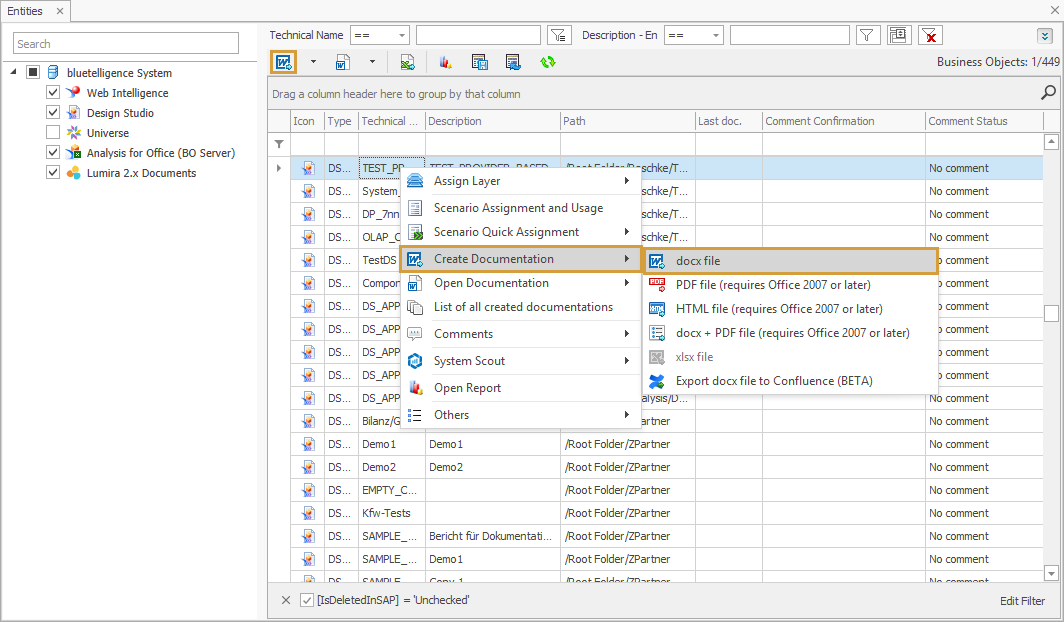Uncheck the Web Intelligence checkbox
This screenshot has width=1064, height=622.
coord(52,90)
